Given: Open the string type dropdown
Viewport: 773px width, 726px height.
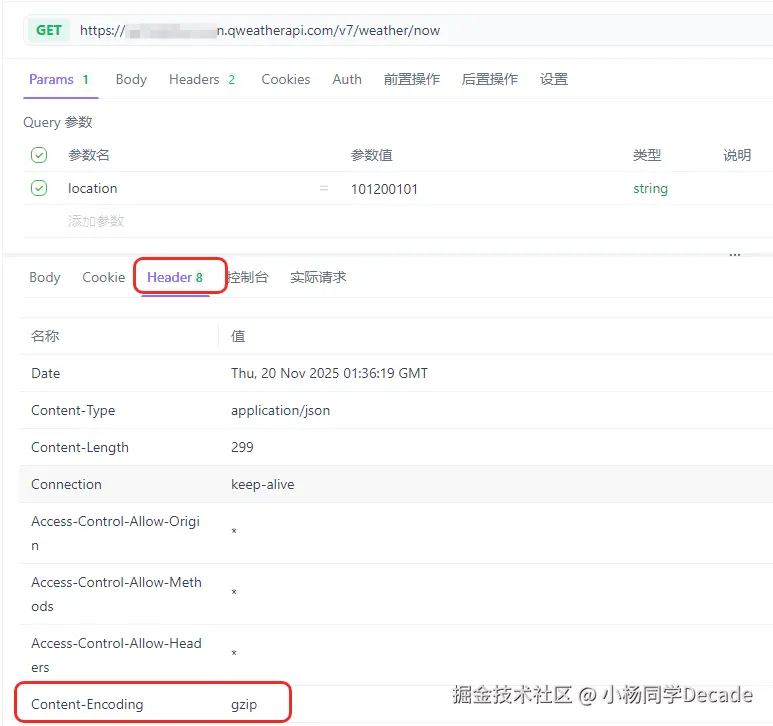Looking at the screenshot, I should pyautogui.click(x=650, y=189).
